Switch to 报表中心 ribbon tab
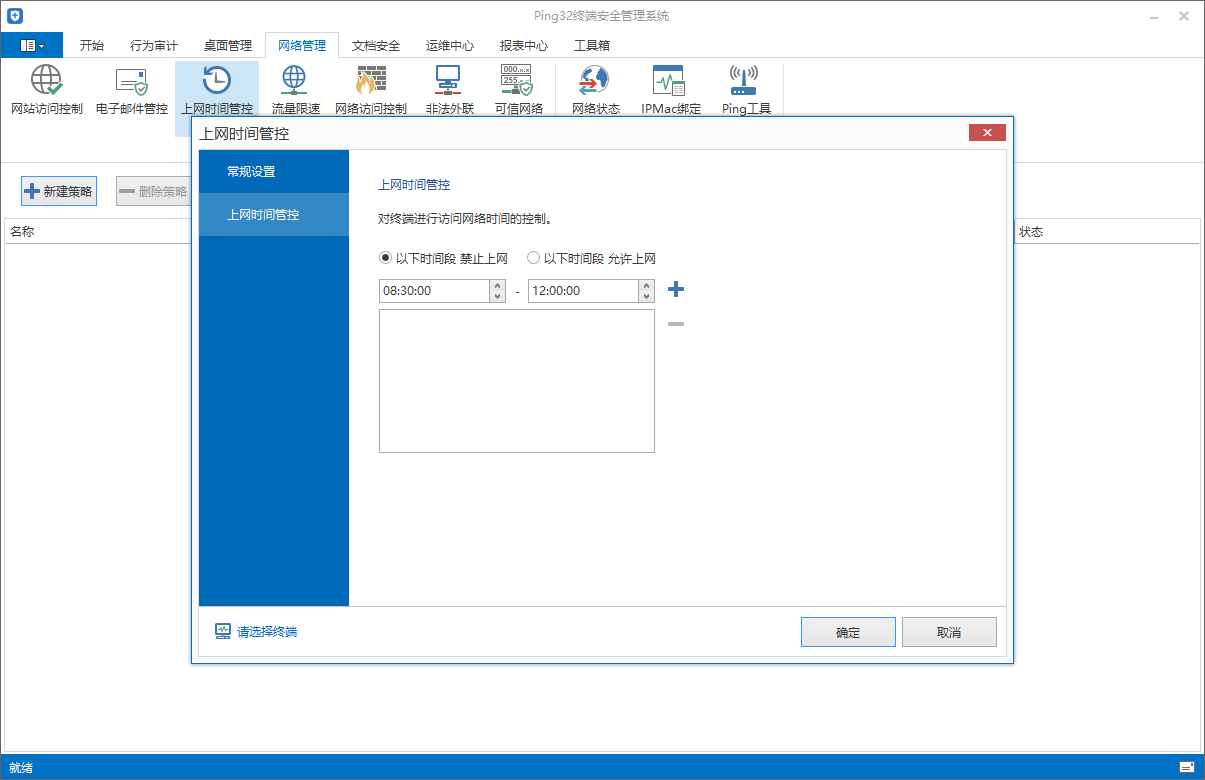The height and width of the screenshot is (780, 1205). (x=524, y=45)
